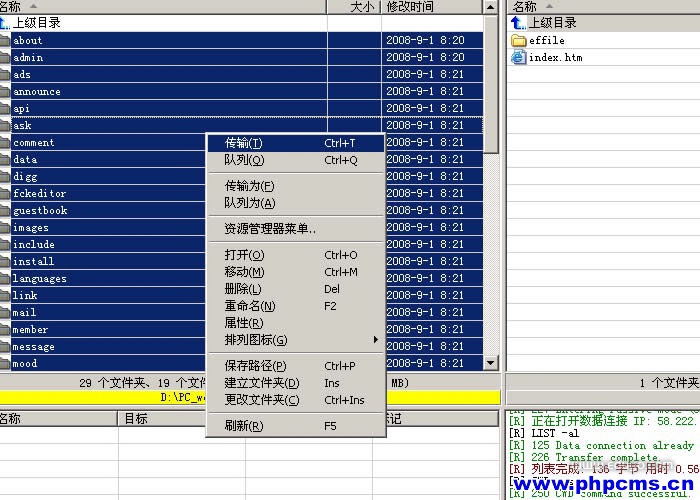Viewport: 700px width, 500px height.
Task: Go up via left pane 上级目录 icon
Action: [5, 23]
